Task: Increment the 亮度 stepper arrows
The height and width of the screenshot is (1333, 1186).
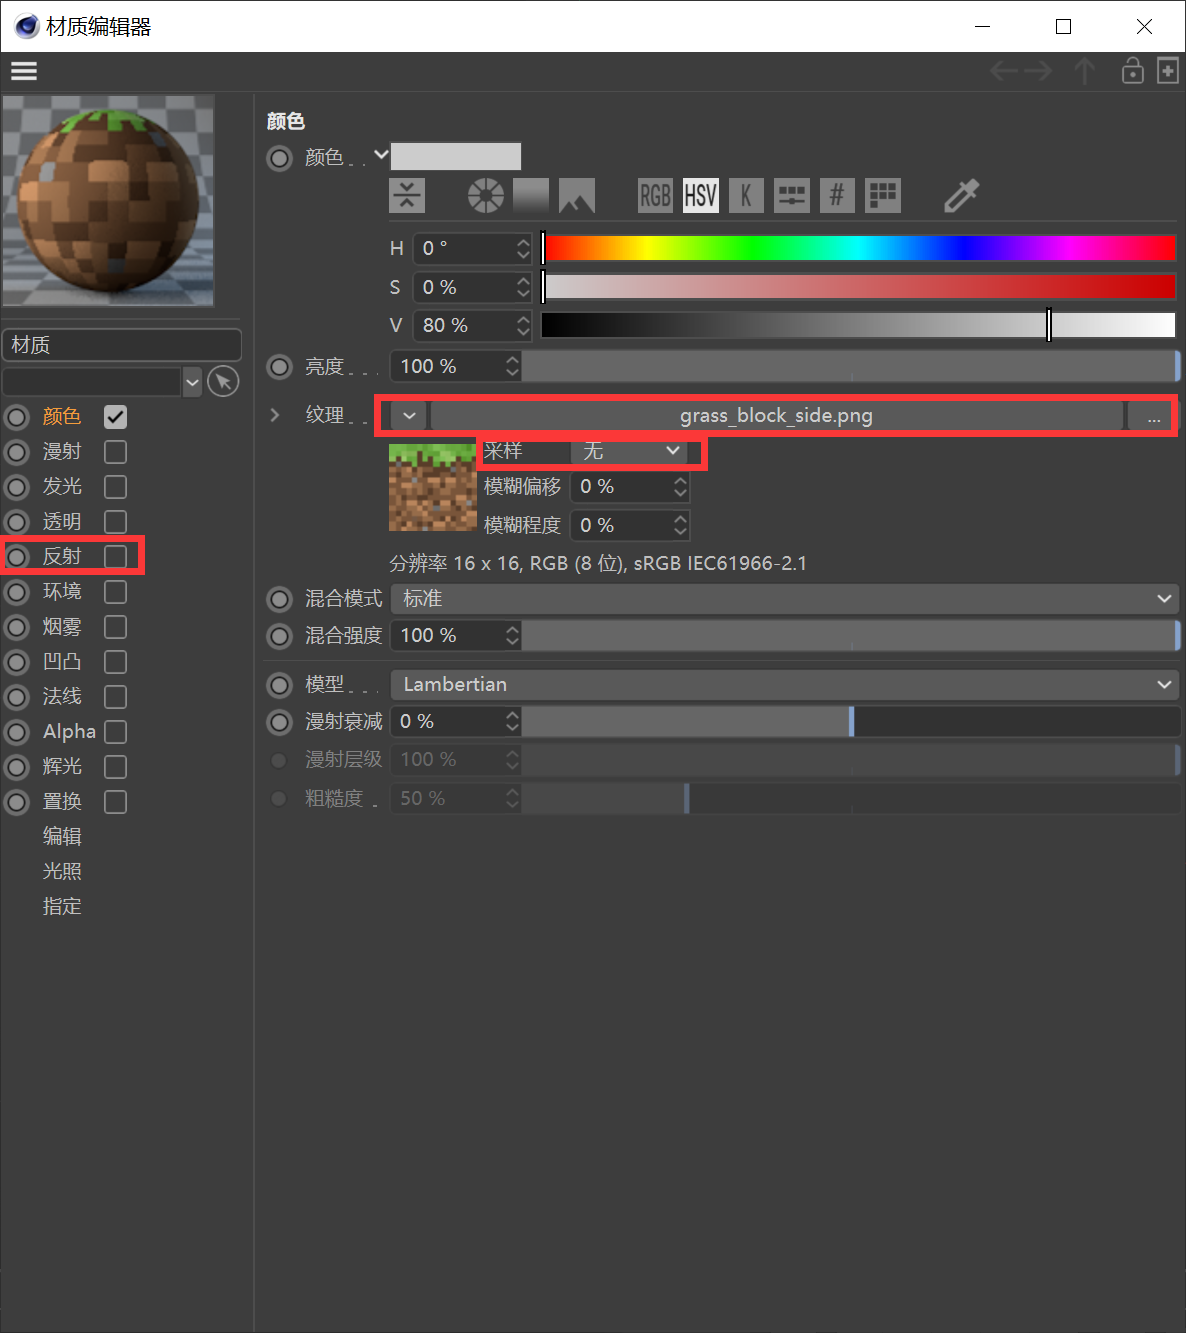Action: [x=512, y=367]
